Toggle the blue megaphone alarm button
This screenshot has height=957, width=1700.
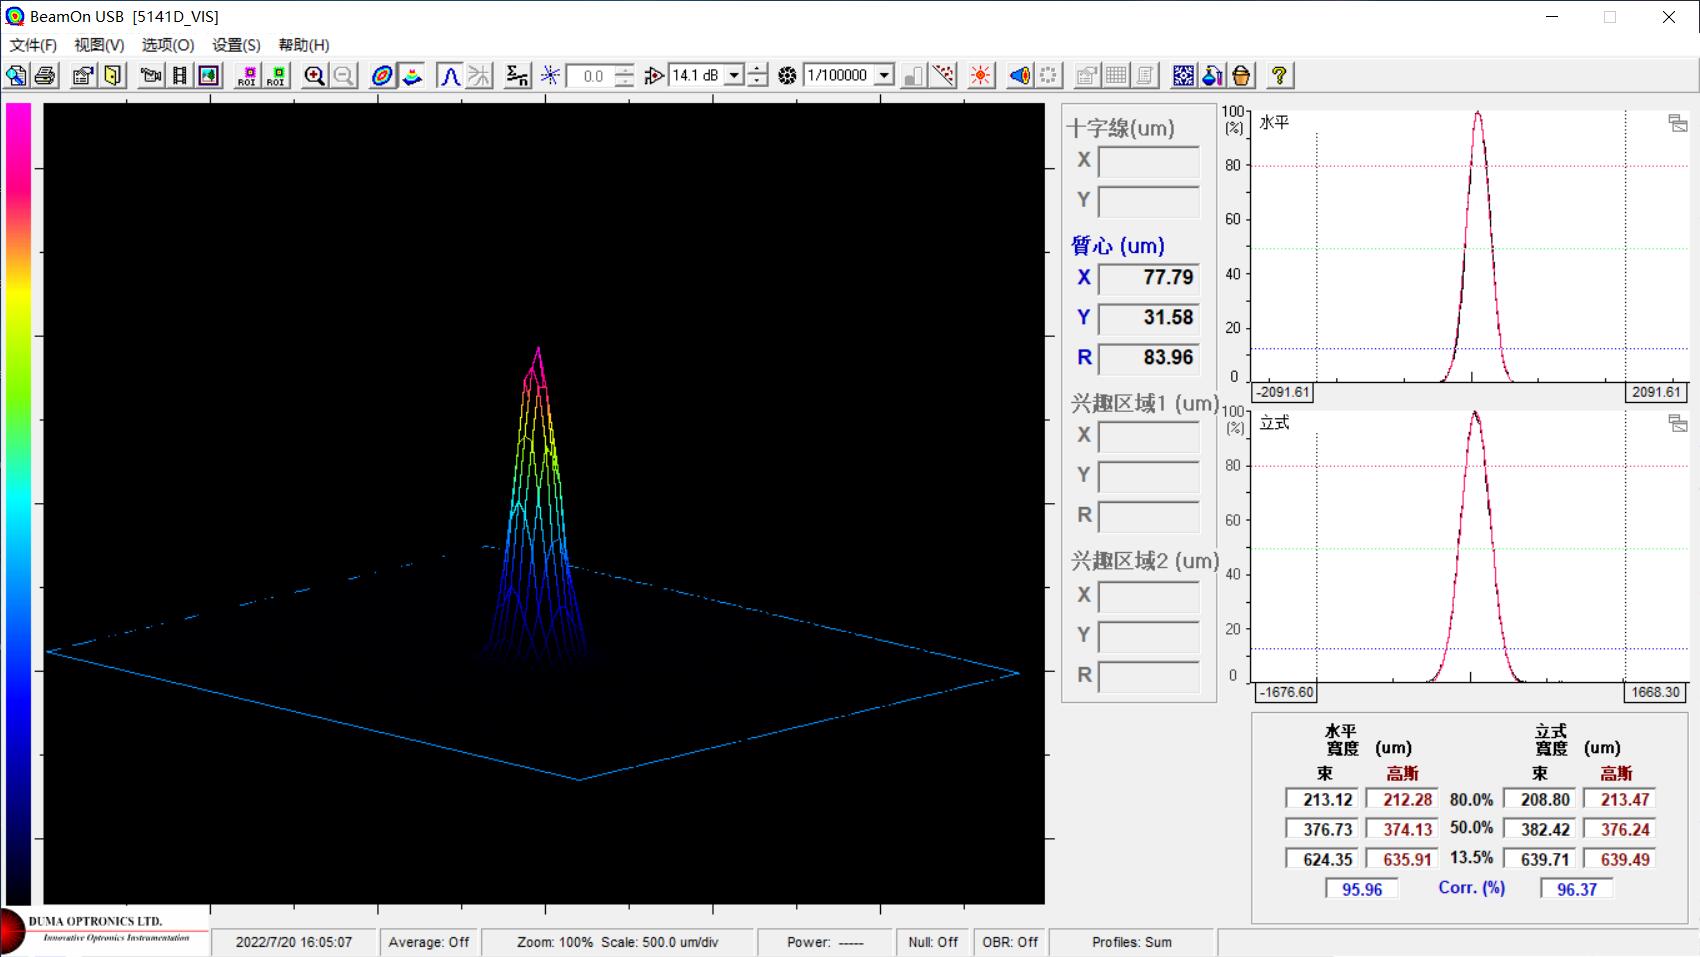1019,76
